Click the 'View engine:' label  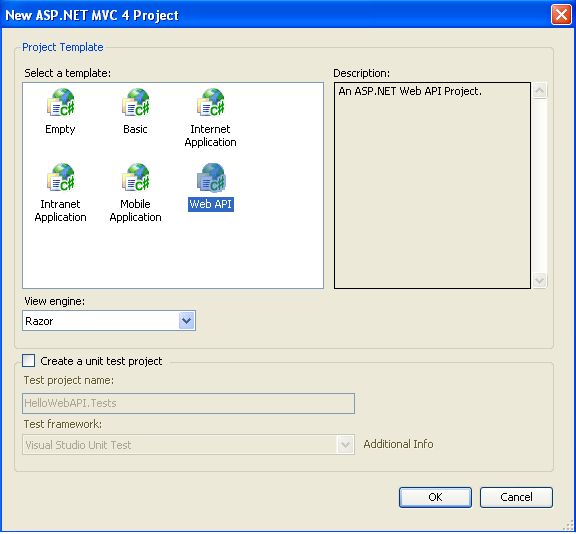[x=54, y=301]
